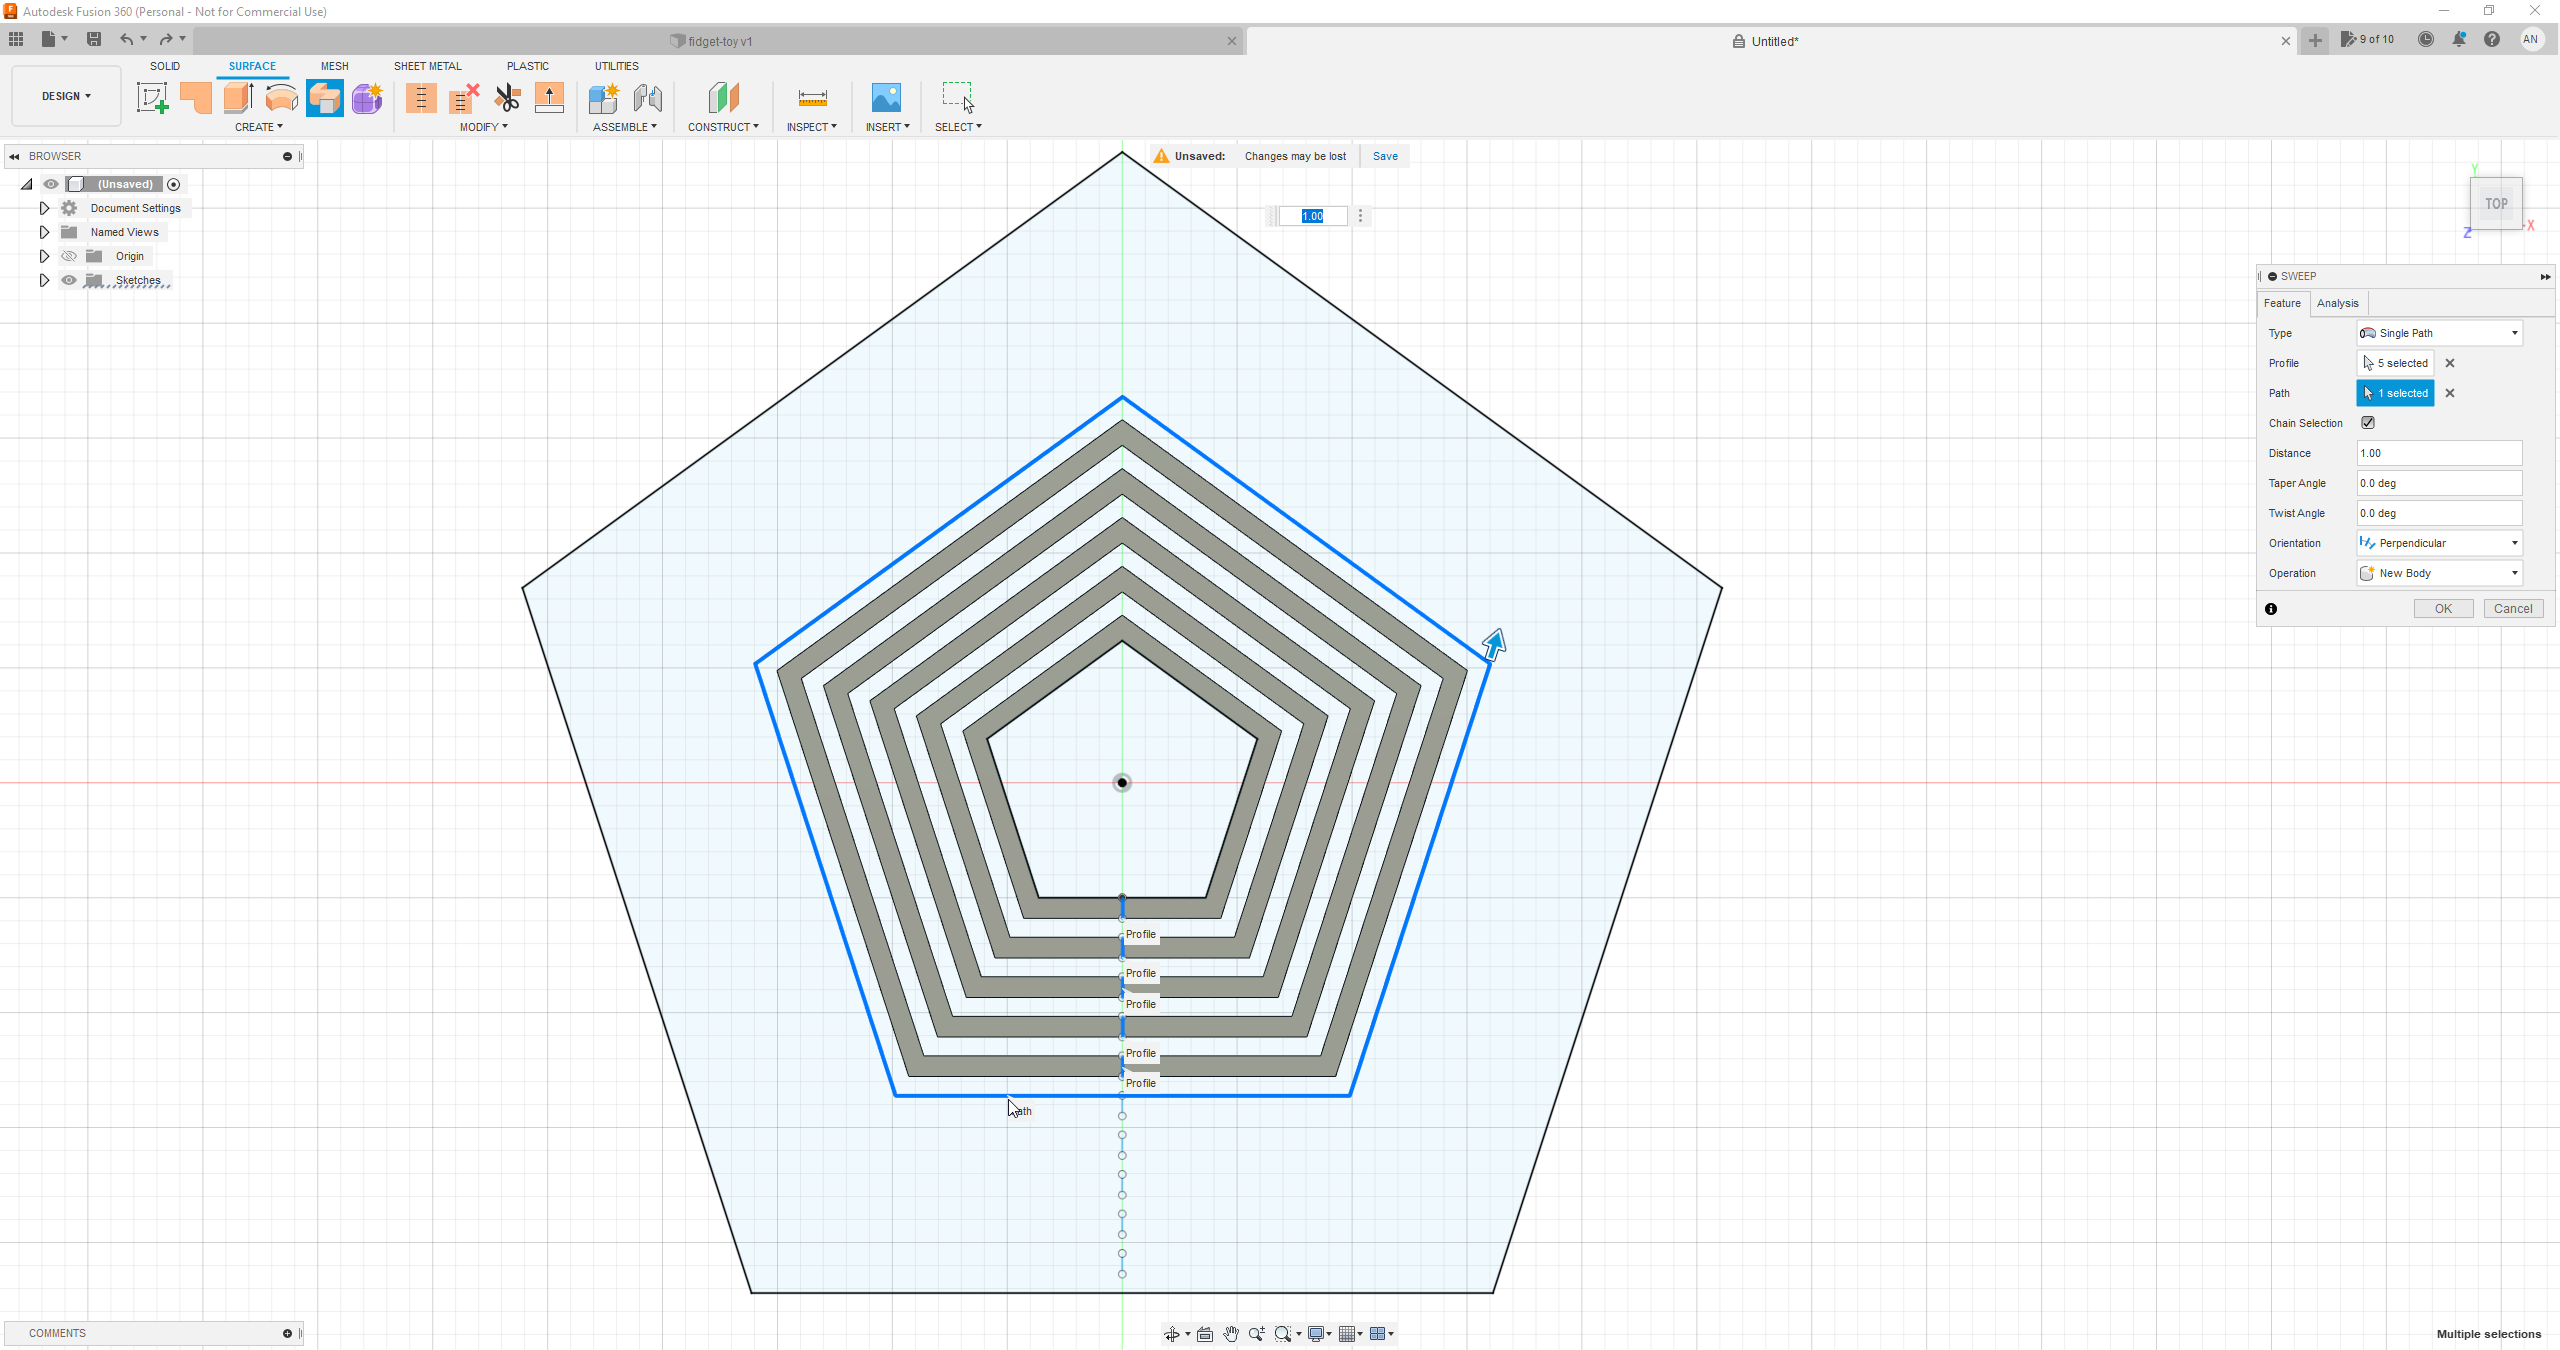This screenshot has height=1350, width=2560.
Task: Edit the Taper Angle value field
Action: coord(2438,483)
